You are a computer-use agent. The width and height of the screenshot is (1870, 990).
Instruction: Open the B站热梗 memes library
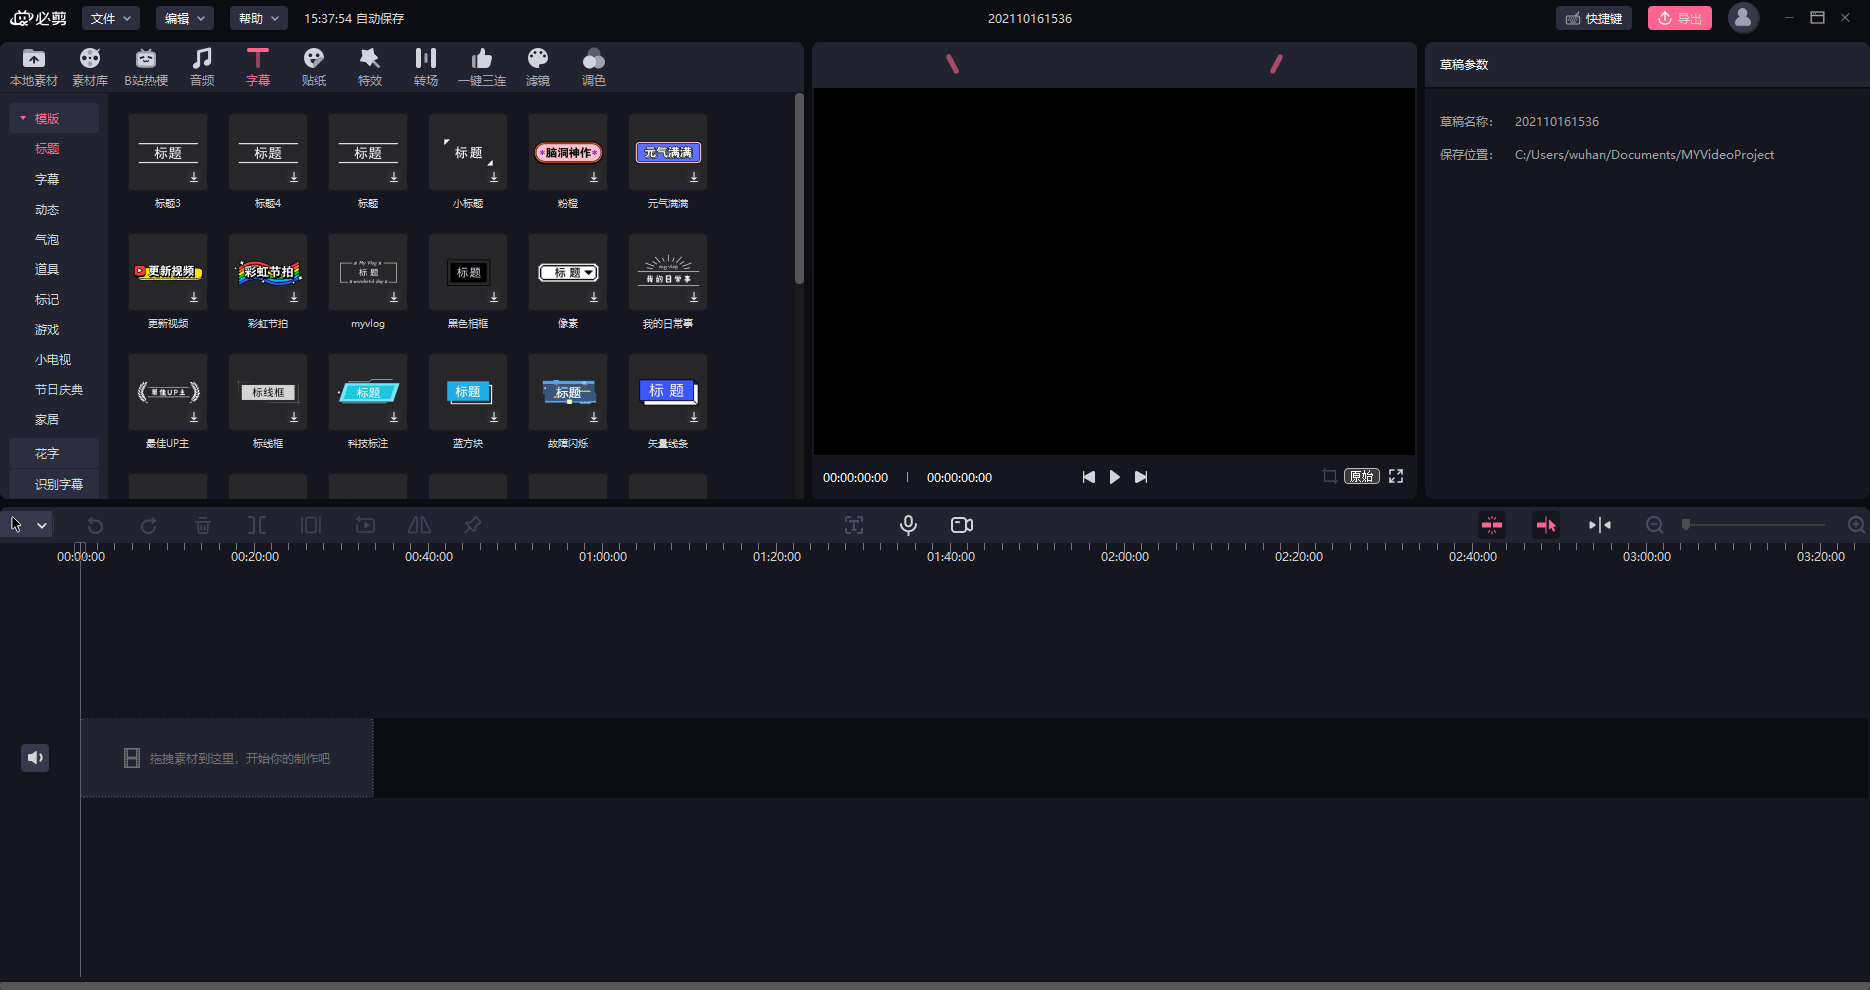tap(146, 67)
